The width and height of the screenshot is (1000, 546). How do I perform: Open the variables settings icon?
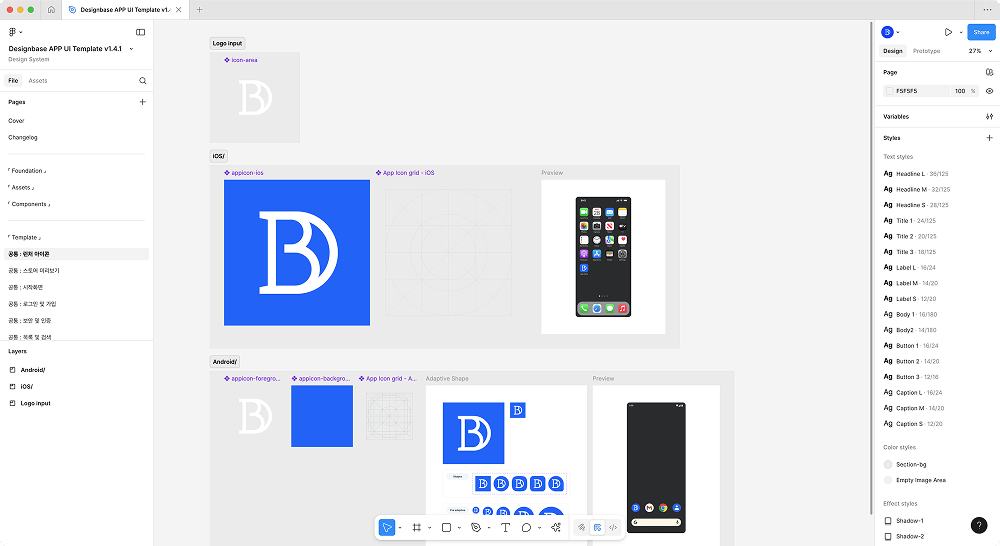point(989,117)
